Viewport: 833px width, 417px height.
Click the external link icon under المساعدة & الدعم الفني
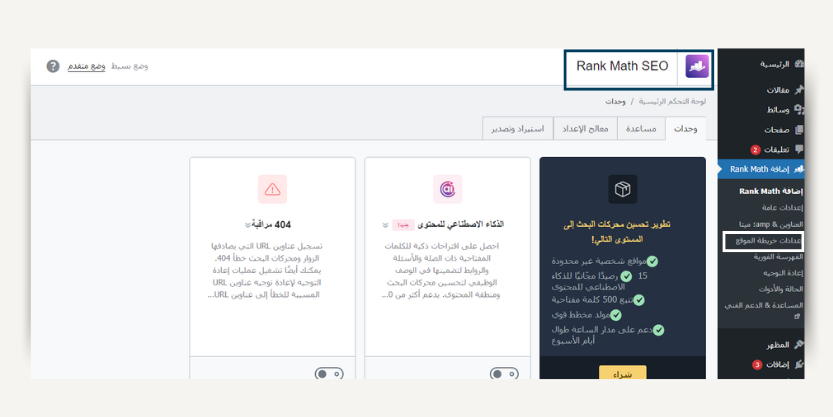[x=796, y=317]
